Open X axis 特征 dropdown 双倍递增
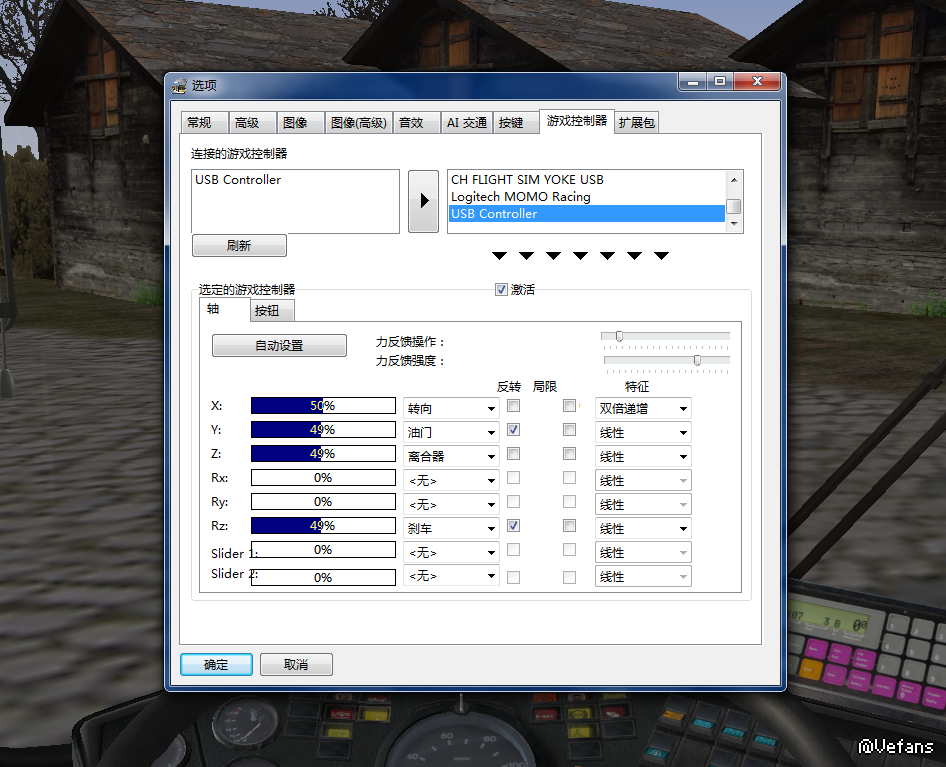This screenshot has height=767, width=946. [643, 409]
